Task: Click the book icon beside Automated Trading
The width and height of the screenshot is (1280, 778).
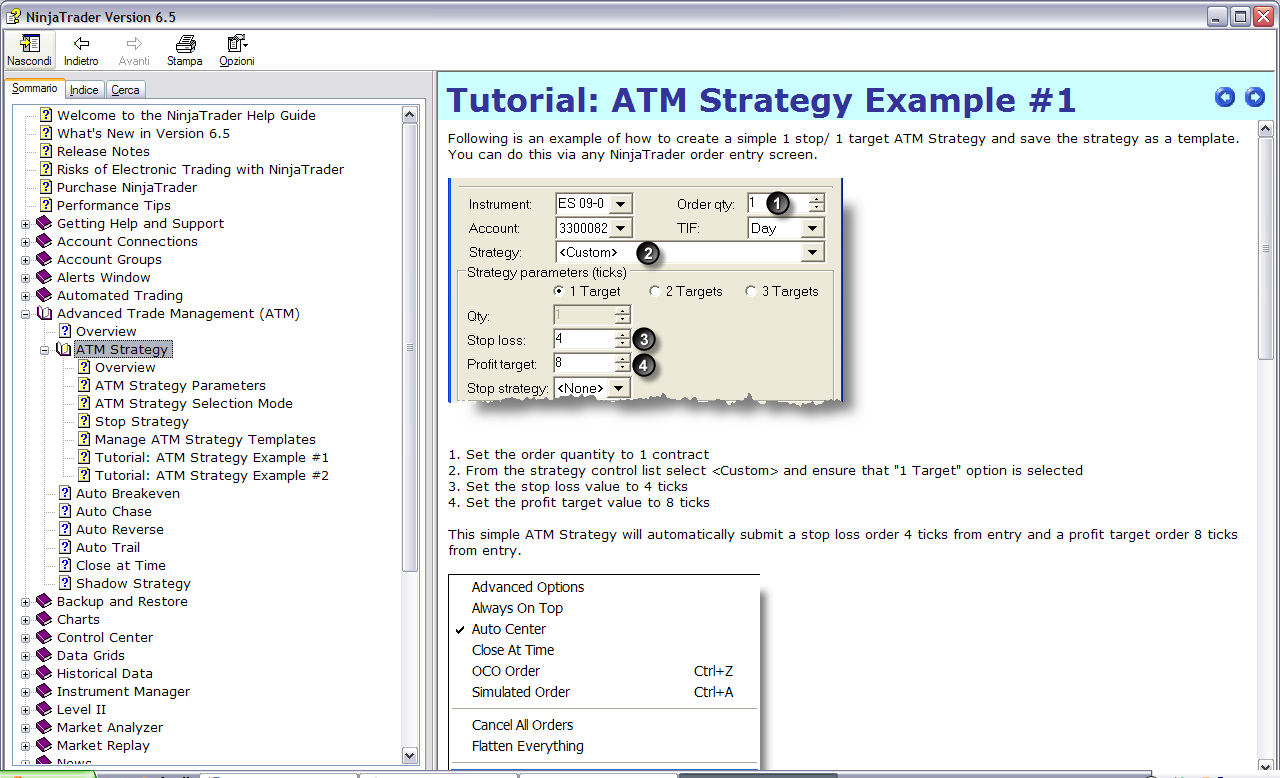Action: (44, 295)
